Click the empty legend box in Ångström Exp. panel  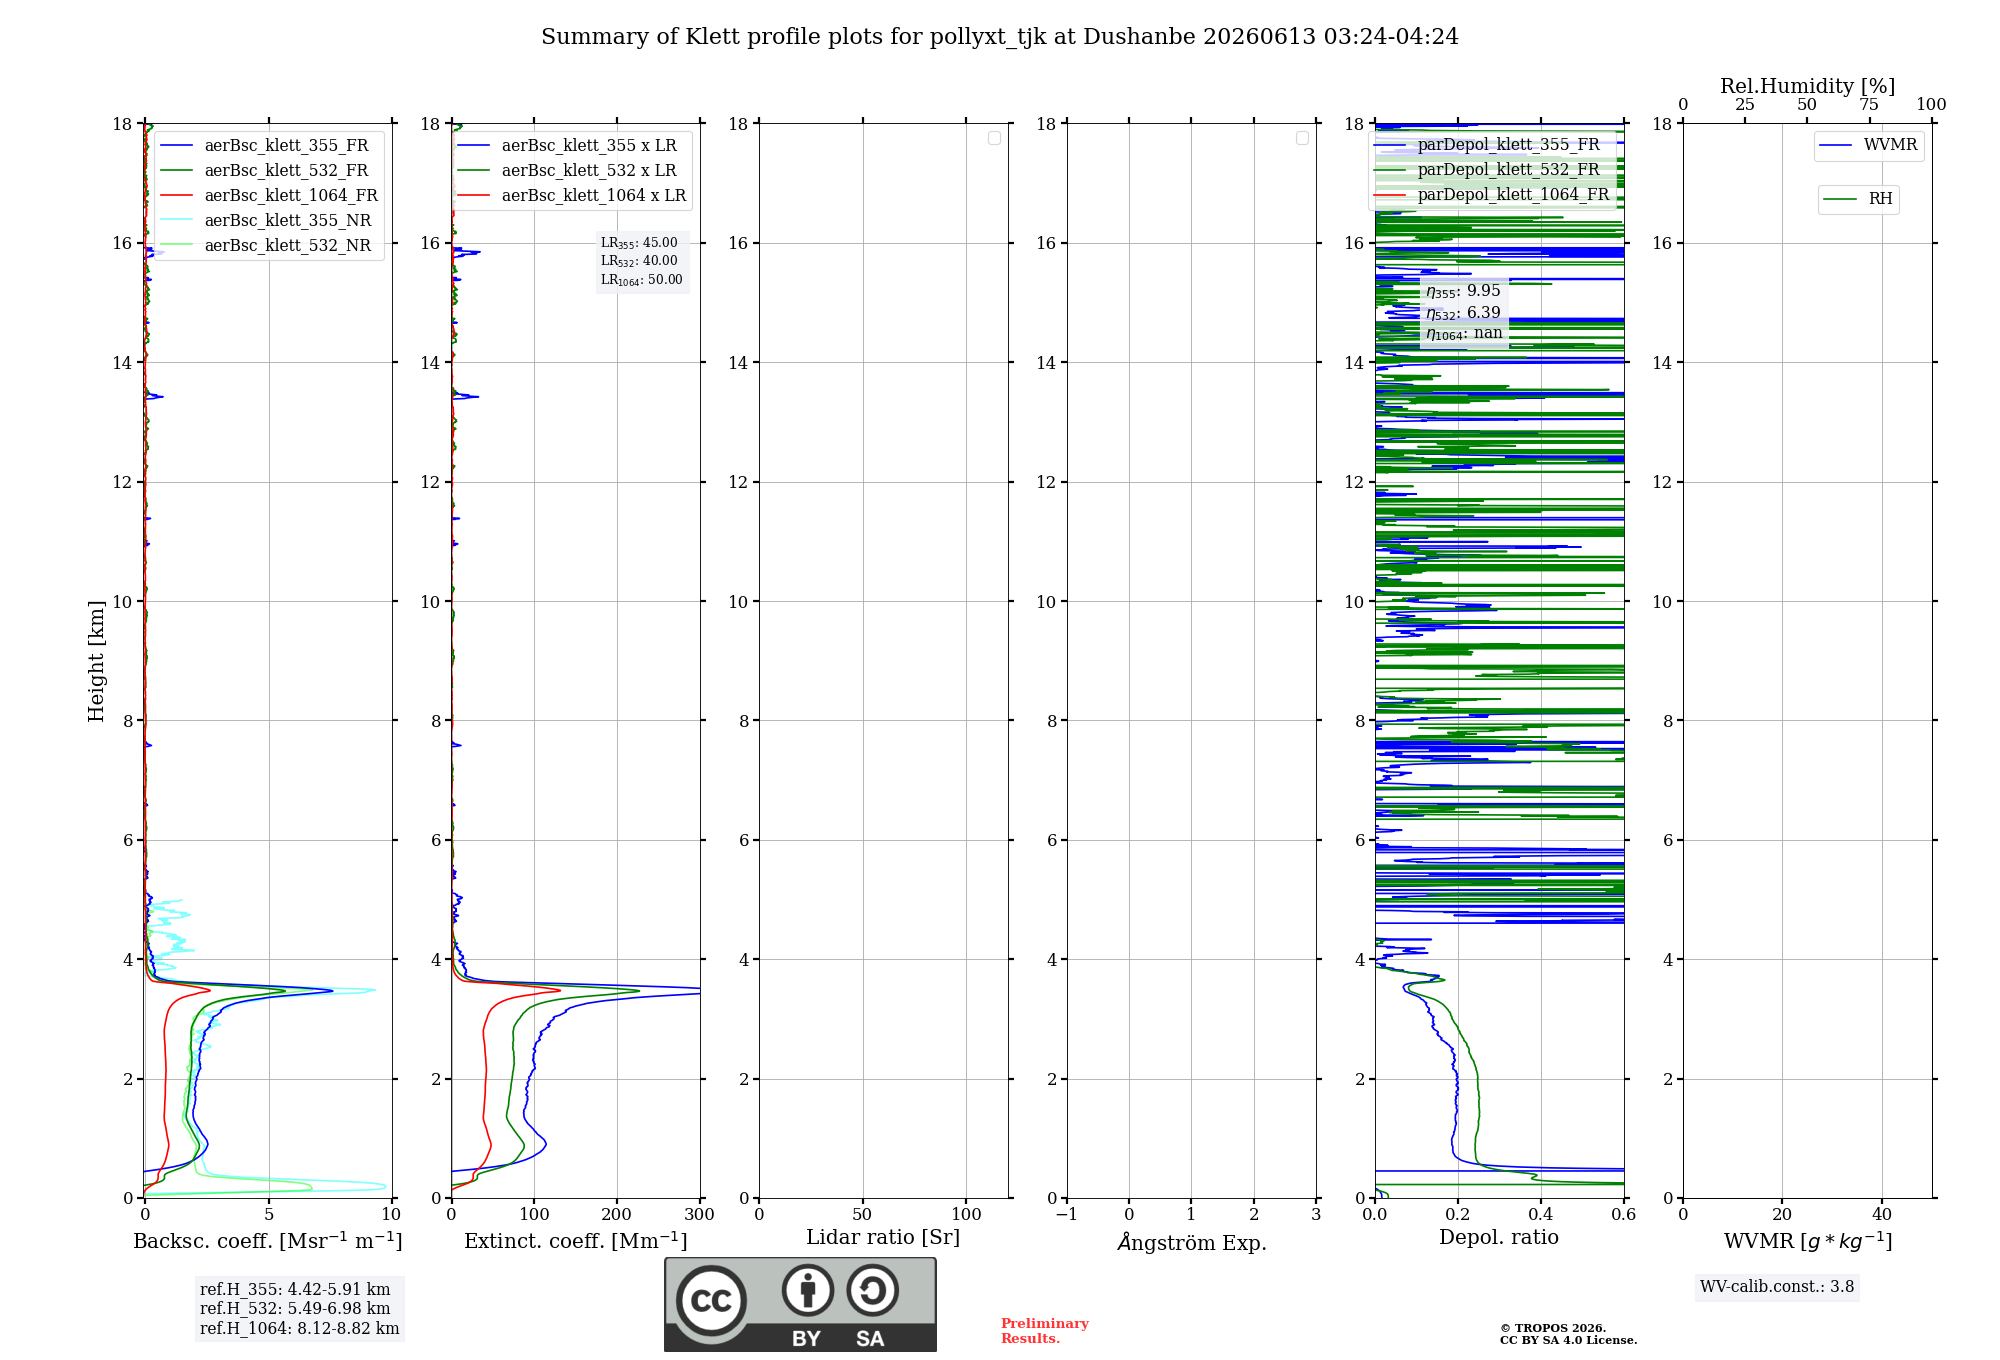tap(1302, 138)
